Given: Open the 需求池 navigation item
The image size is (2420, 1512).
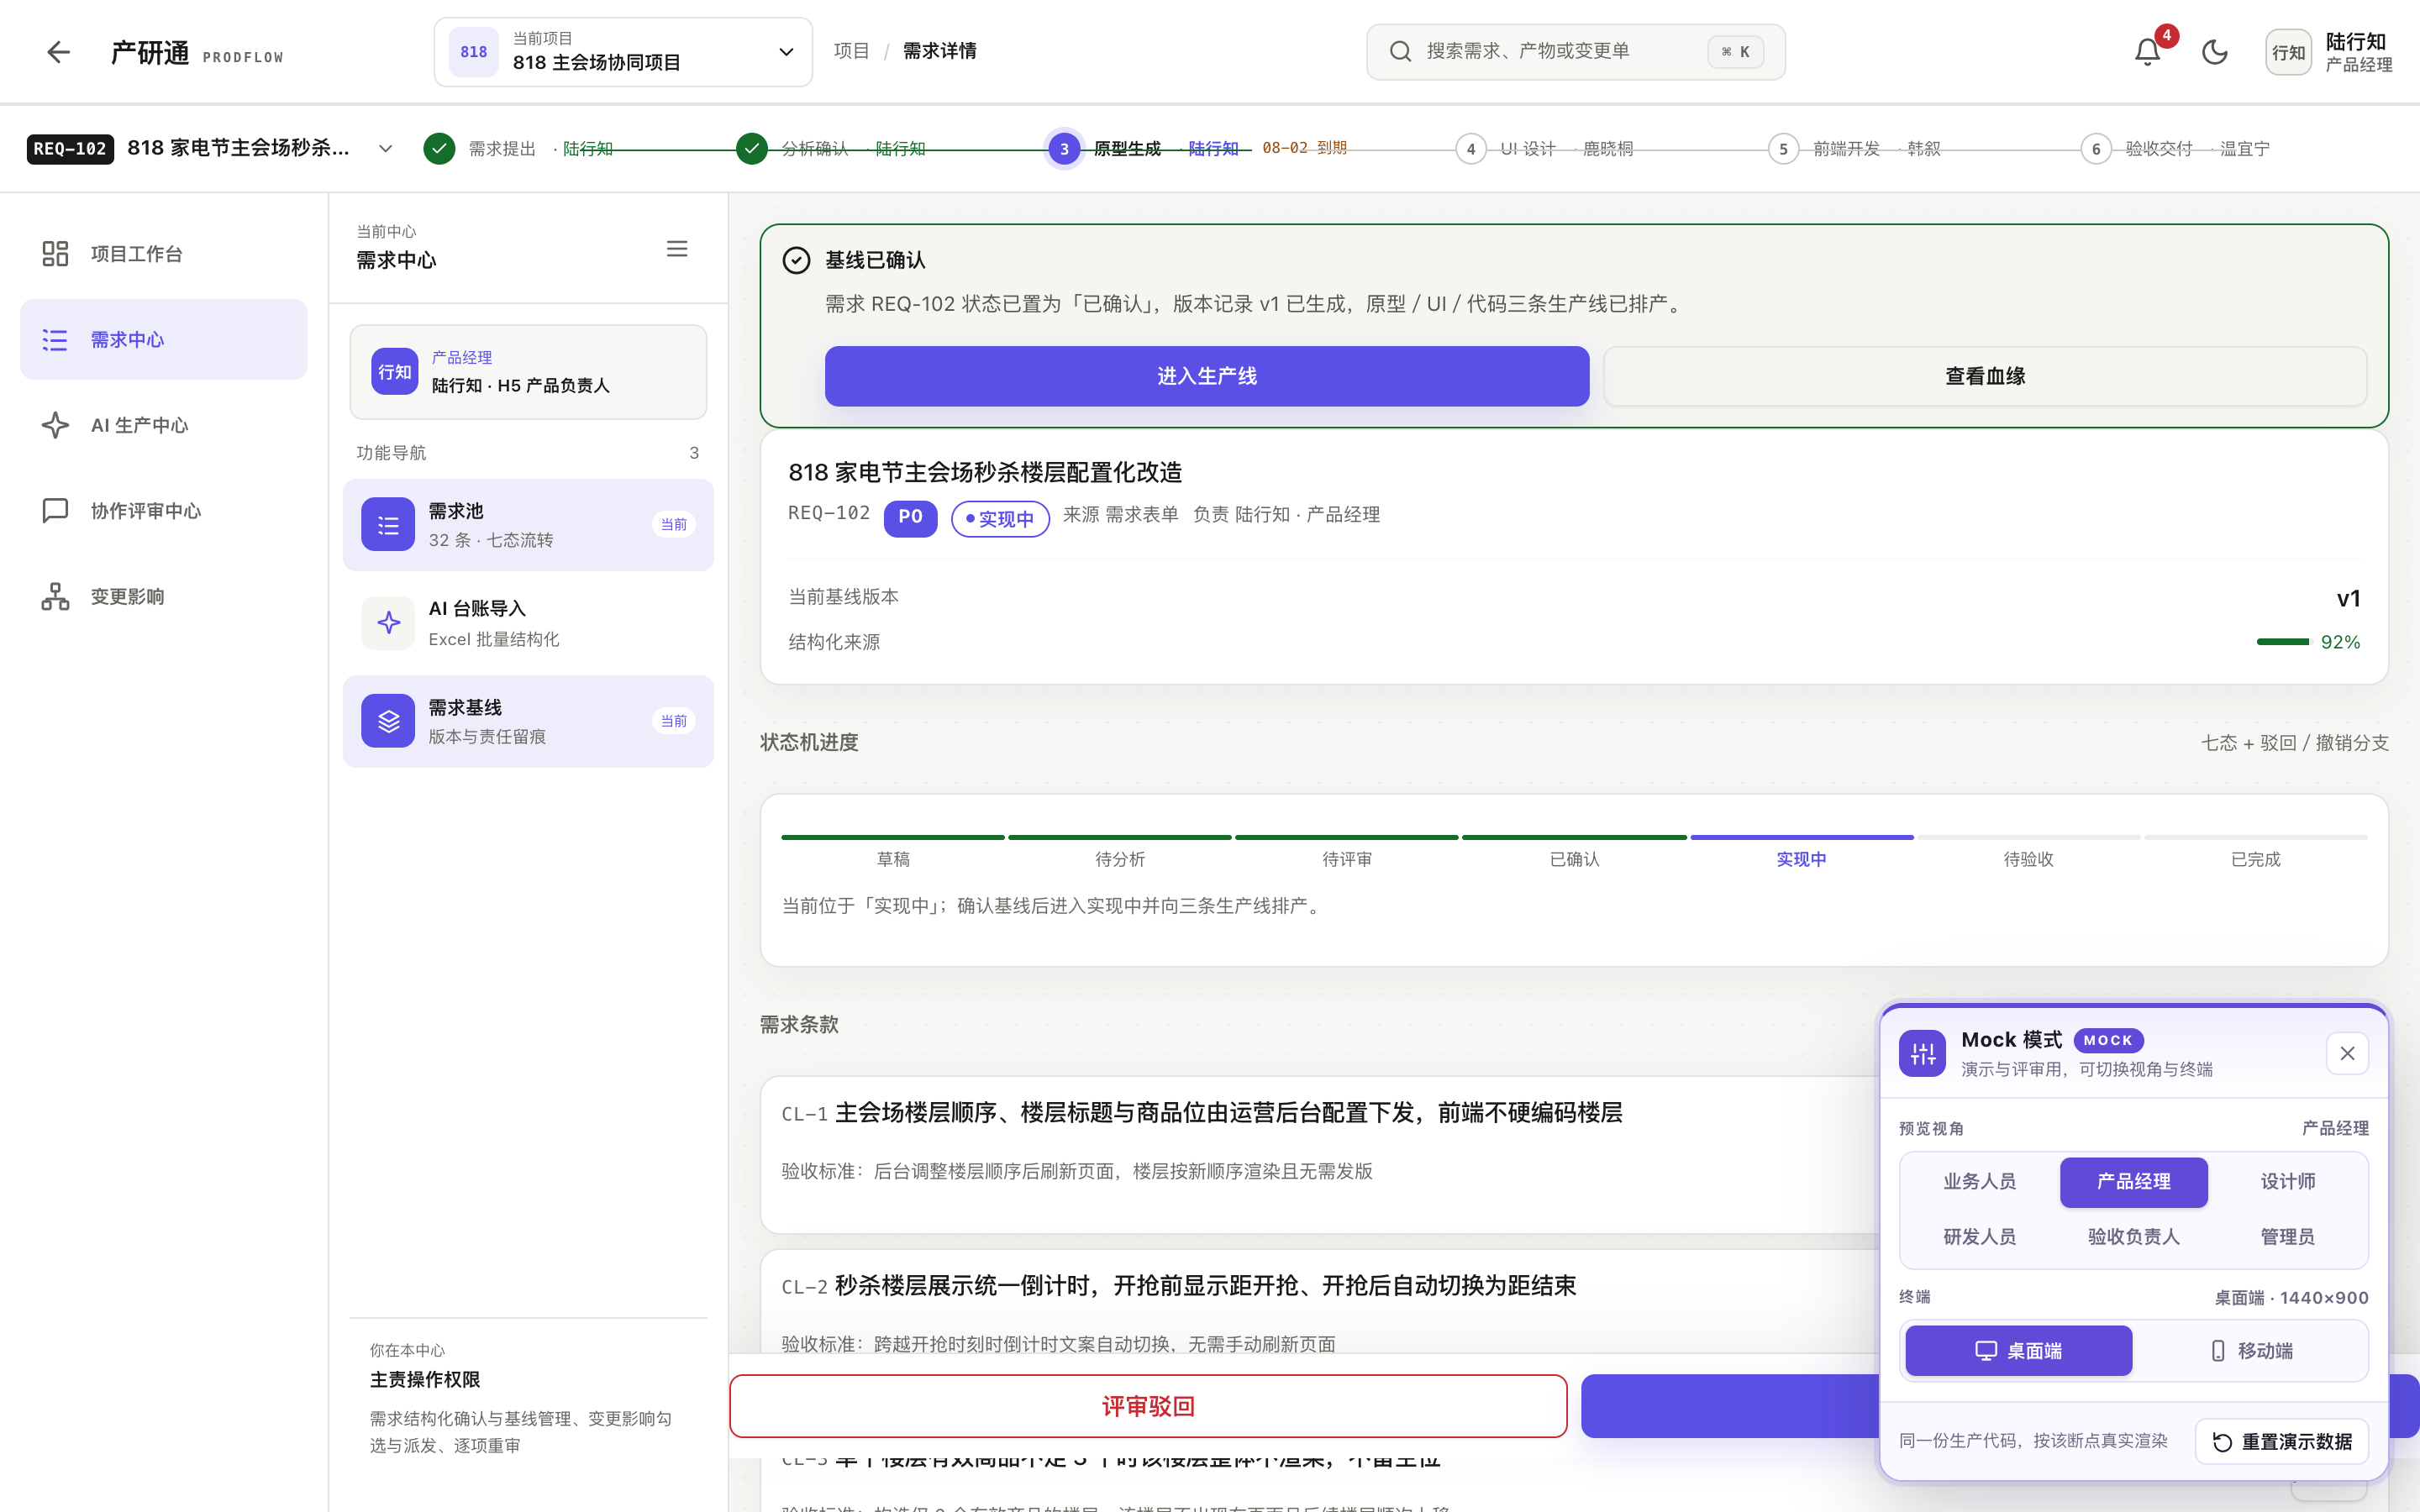Looking at the screenshot, I should [528, 524].
